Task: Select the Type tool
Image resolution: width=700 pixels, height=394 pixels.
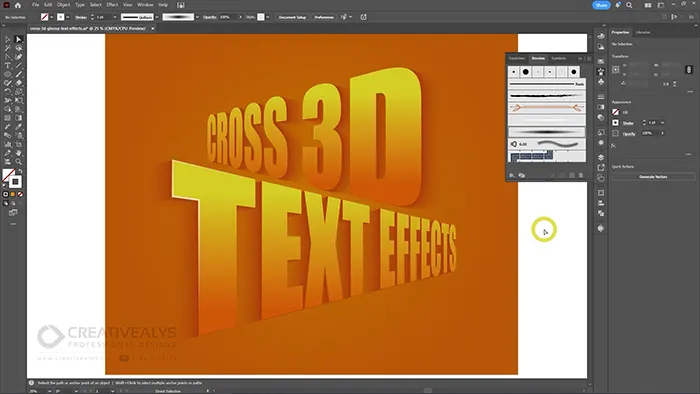Action: 8,66
